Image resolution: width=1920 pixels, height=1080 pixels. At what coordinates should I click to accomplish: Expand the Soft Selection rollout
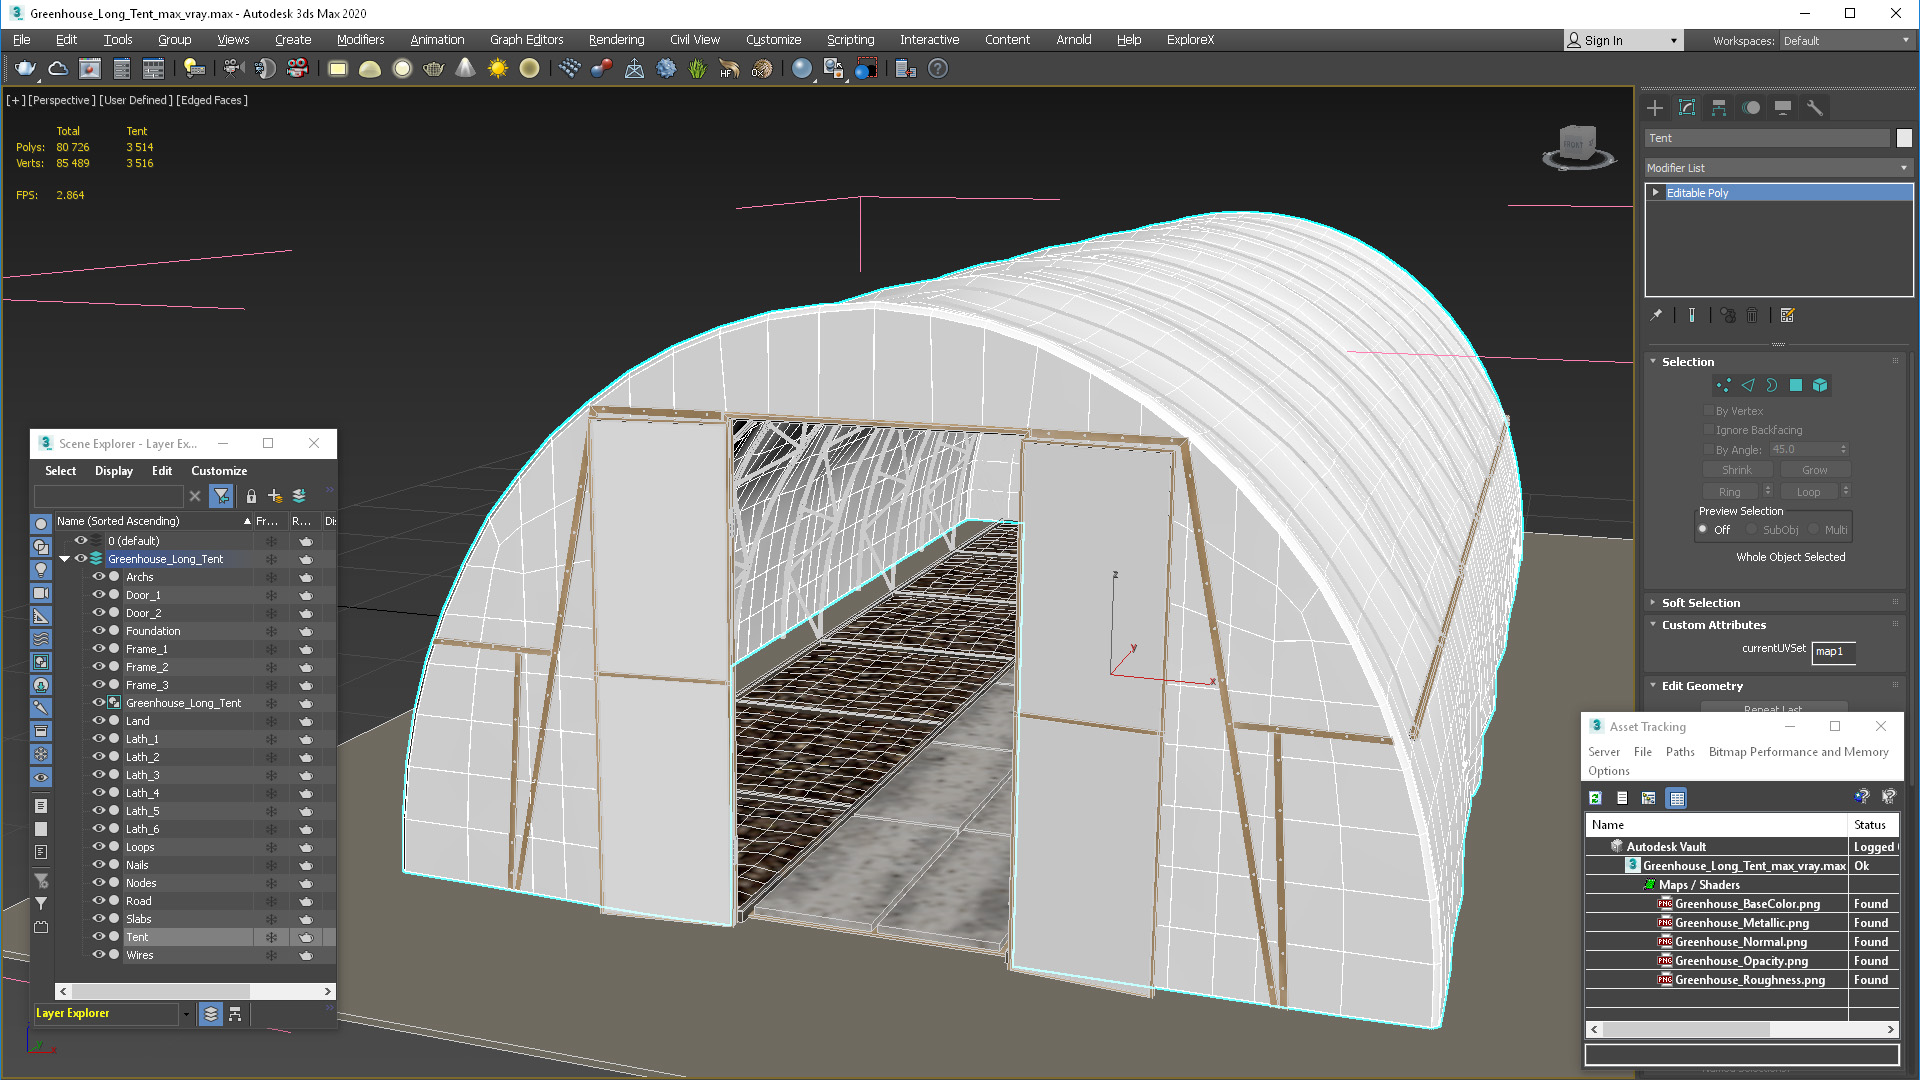[1700, 601]
